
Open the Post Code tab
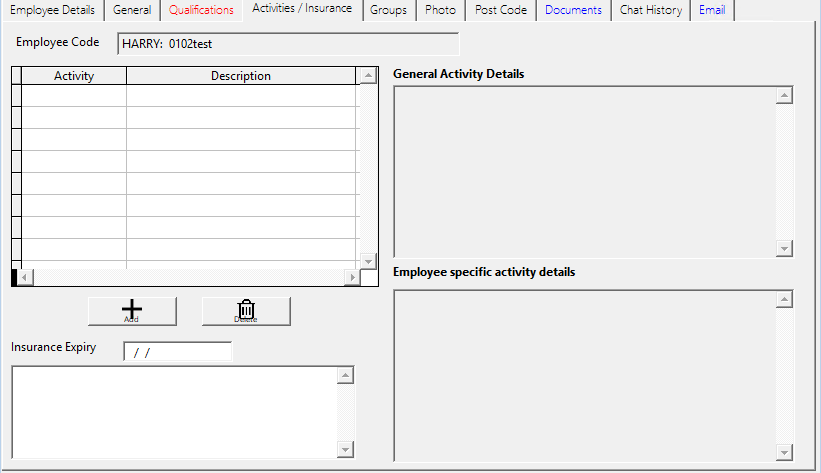pyautogui.click(x=501, y=10)
